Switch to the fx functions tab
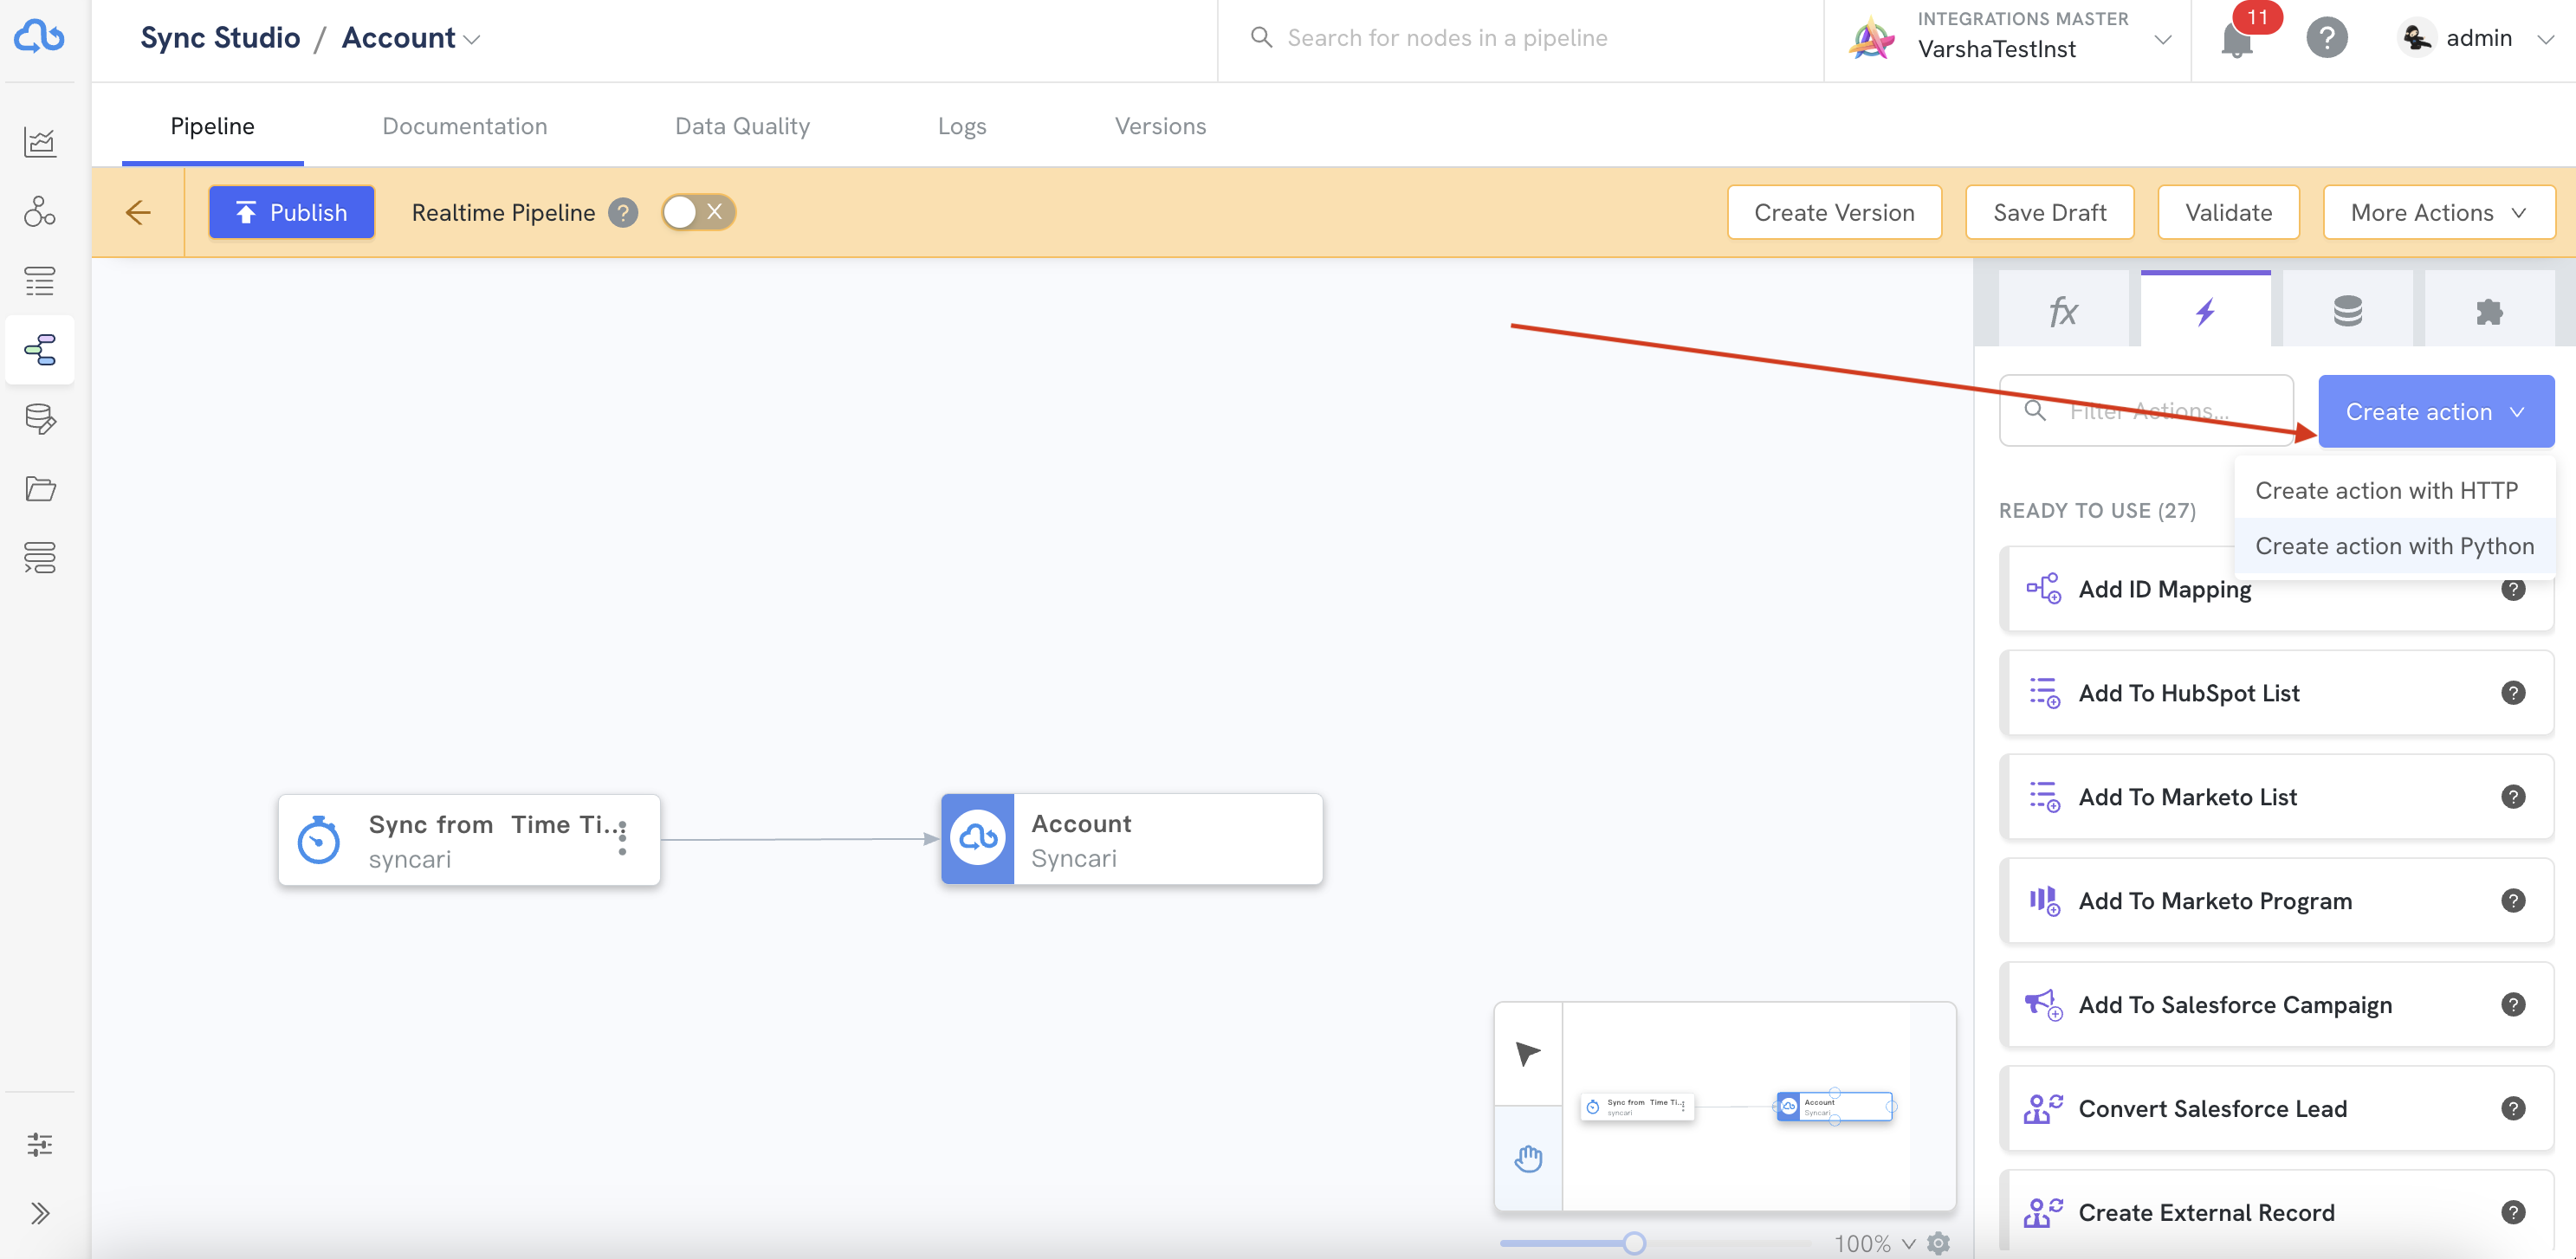 tap(2064, 310)
